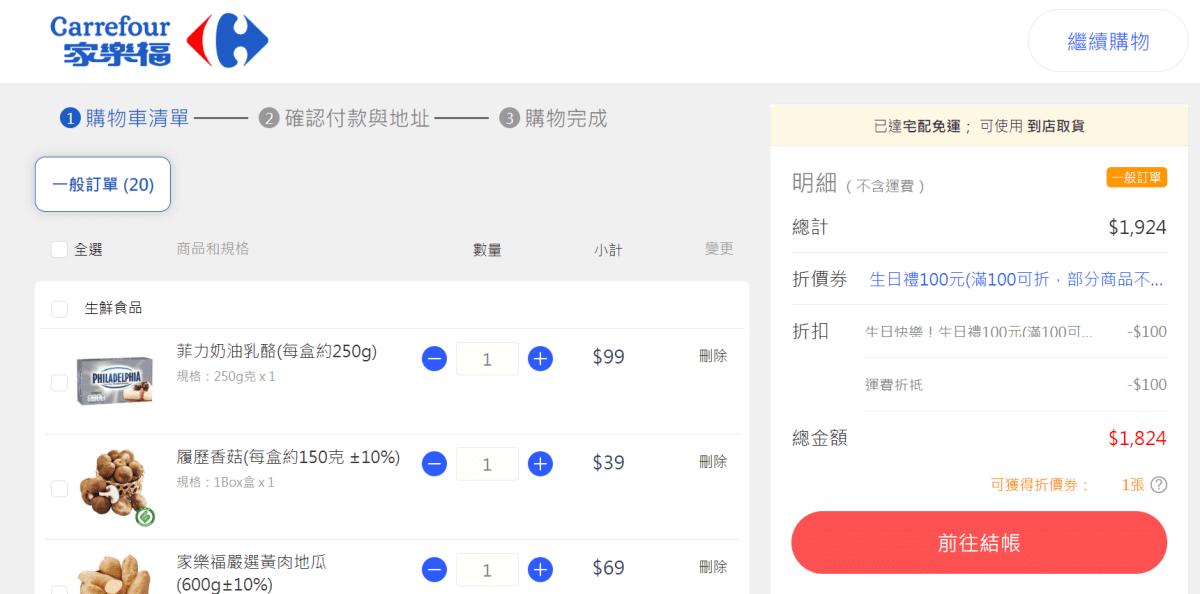The width and height of the screenshot is (1200, 594).
Task: Click the coupon help question mark icon
Action: 1158,485
